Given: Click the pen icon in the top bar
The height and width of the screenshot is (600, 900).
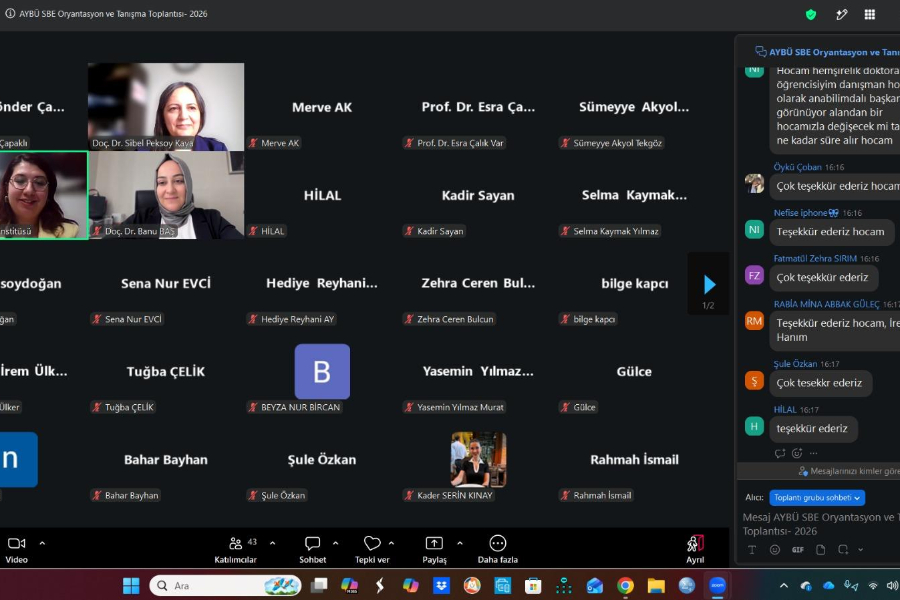Looking at the screenshot, I should pos(841,14).
